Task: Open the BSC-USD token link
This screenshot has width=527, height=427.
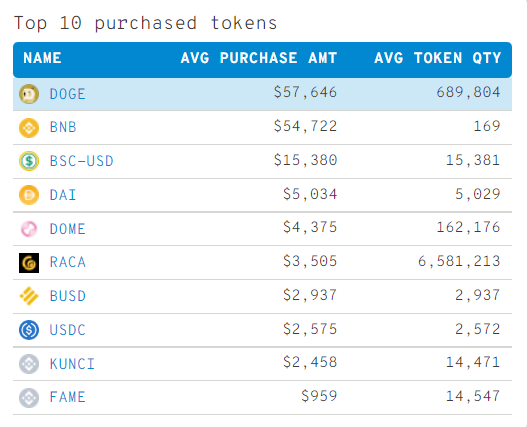Action: coord(82,161)
